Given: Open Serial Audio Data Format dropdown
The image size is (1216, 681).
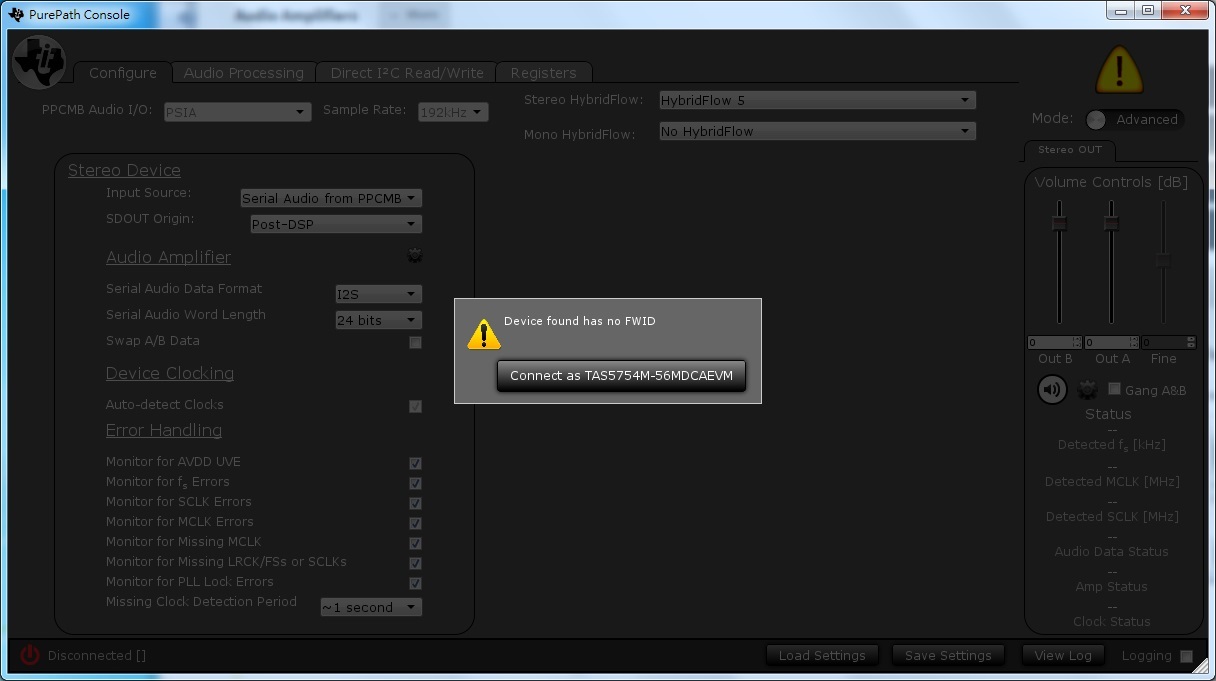Looking at the screenshot, I should tap(378, 294).
